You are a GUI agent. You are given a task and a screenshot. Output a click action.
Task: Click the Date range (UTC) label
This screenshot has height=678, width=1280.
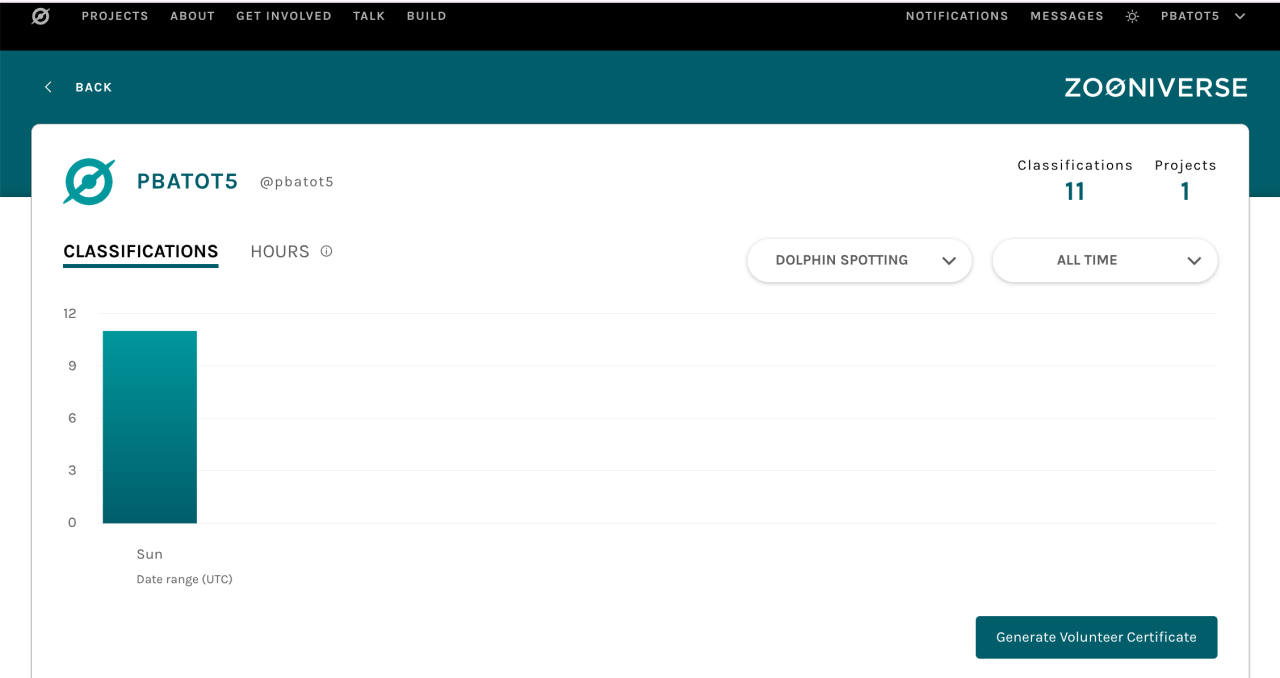[x=184, y=579]
